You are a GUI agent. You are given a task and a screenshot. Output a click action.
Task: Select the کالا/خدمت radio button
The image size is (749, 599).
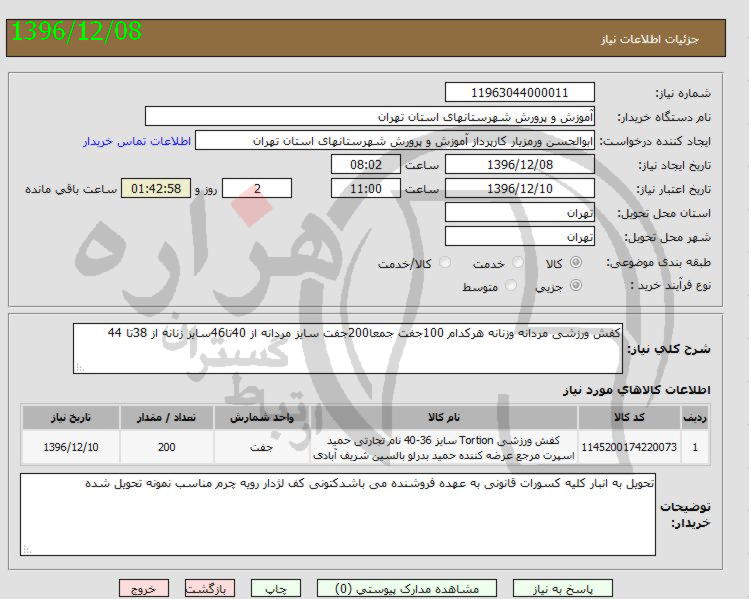point(445,262)
